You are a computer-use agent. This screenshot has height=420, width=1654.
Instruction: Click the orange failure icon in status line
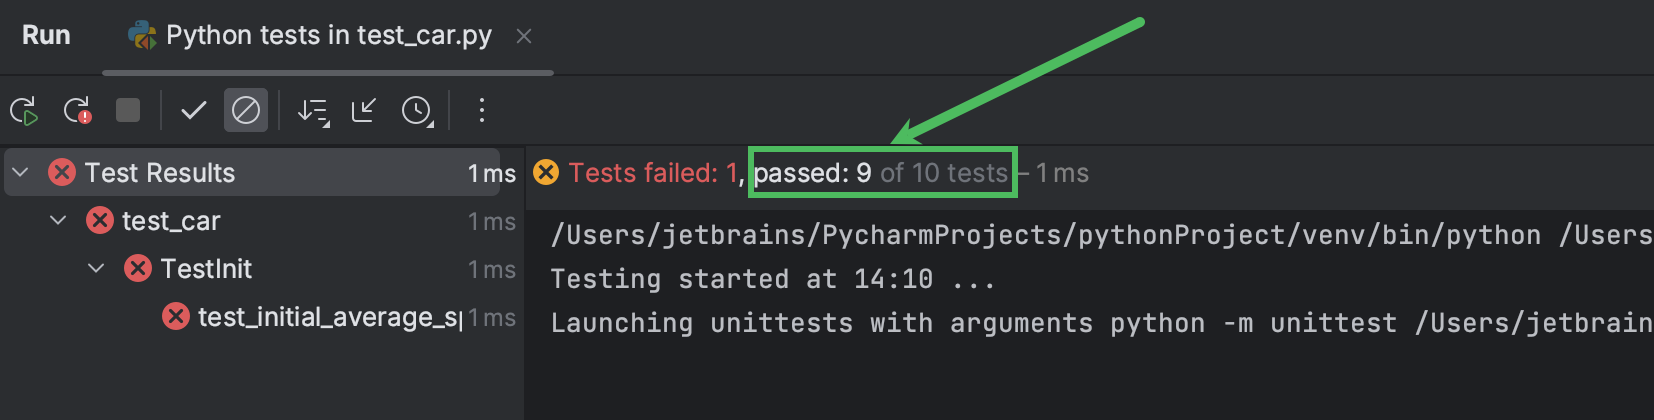[x=546, y=172]
